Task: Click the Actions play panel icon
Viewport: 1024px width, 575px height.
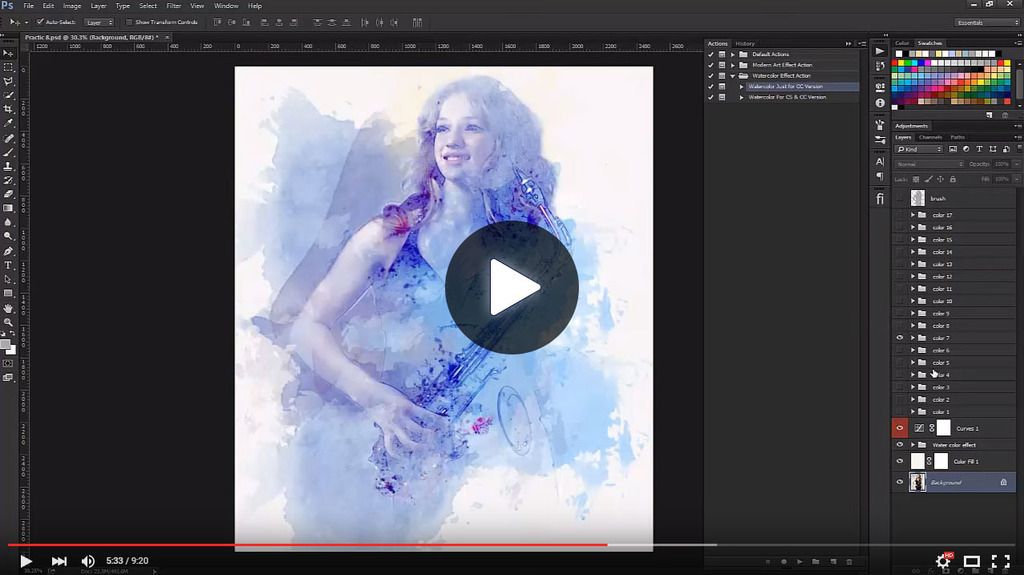Action: (880, 51)
